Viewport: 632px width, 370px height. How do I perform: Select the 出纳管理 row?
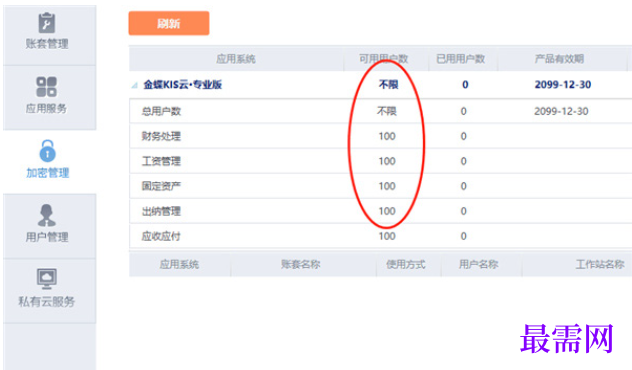[380, 211]
